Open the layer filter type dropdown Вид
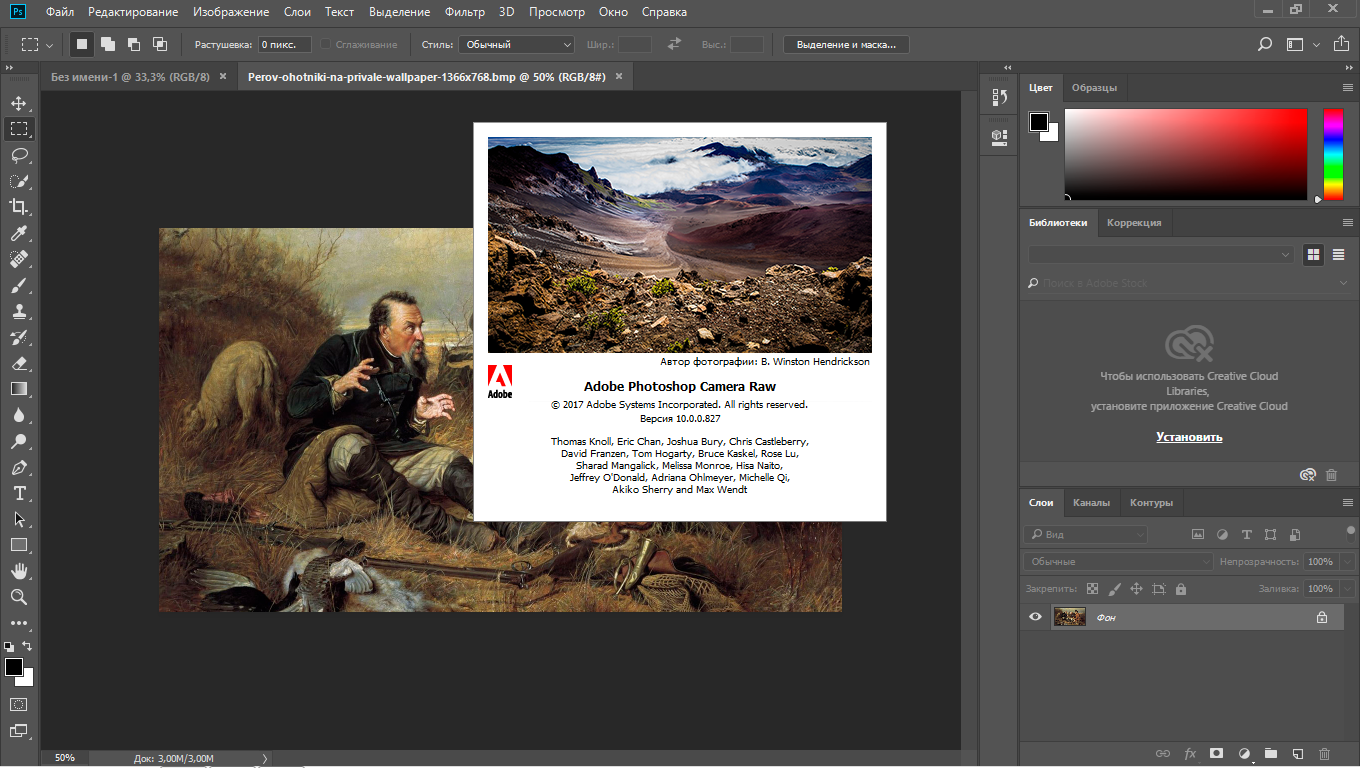This screenshot has width=1360, height=768. 1085,535
